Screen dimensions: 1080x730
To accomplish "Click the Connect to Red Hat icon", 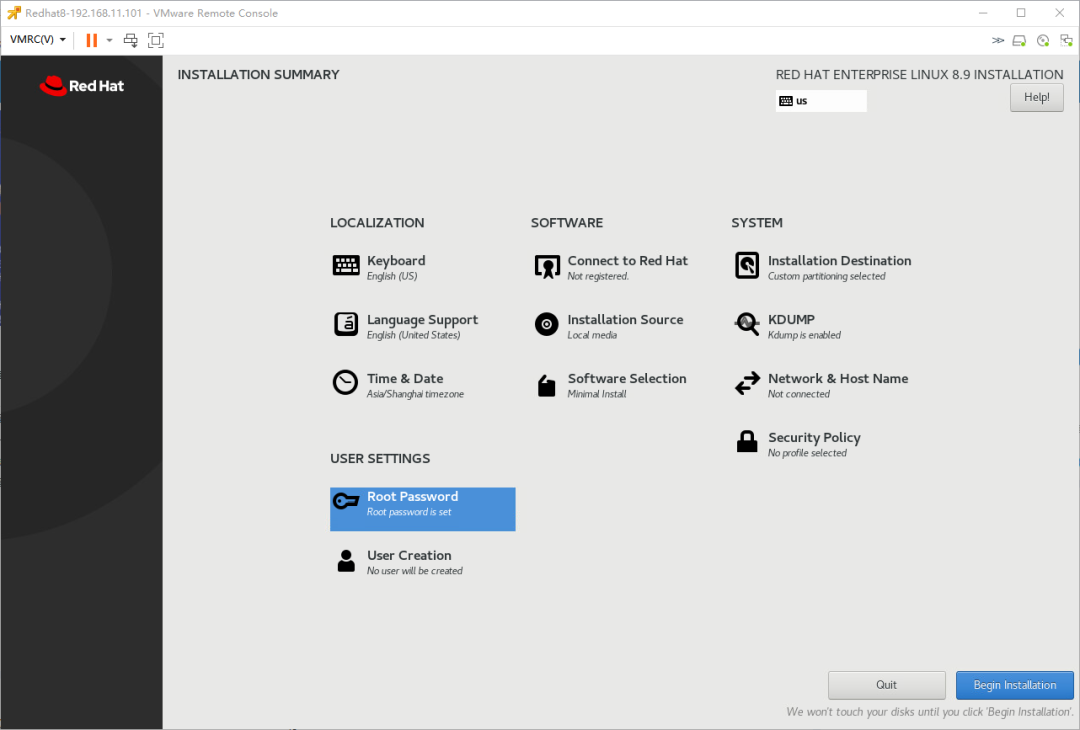I will [547, 267].
